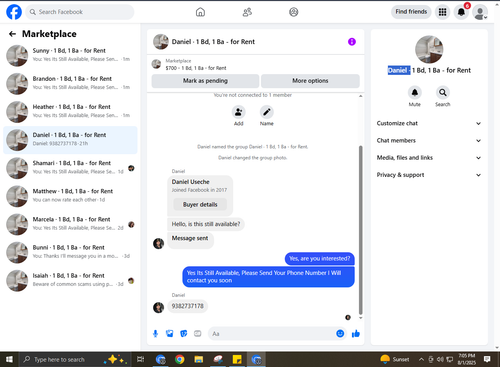
Task: Open Marcela conversation
Action: [x=70, y=224]
